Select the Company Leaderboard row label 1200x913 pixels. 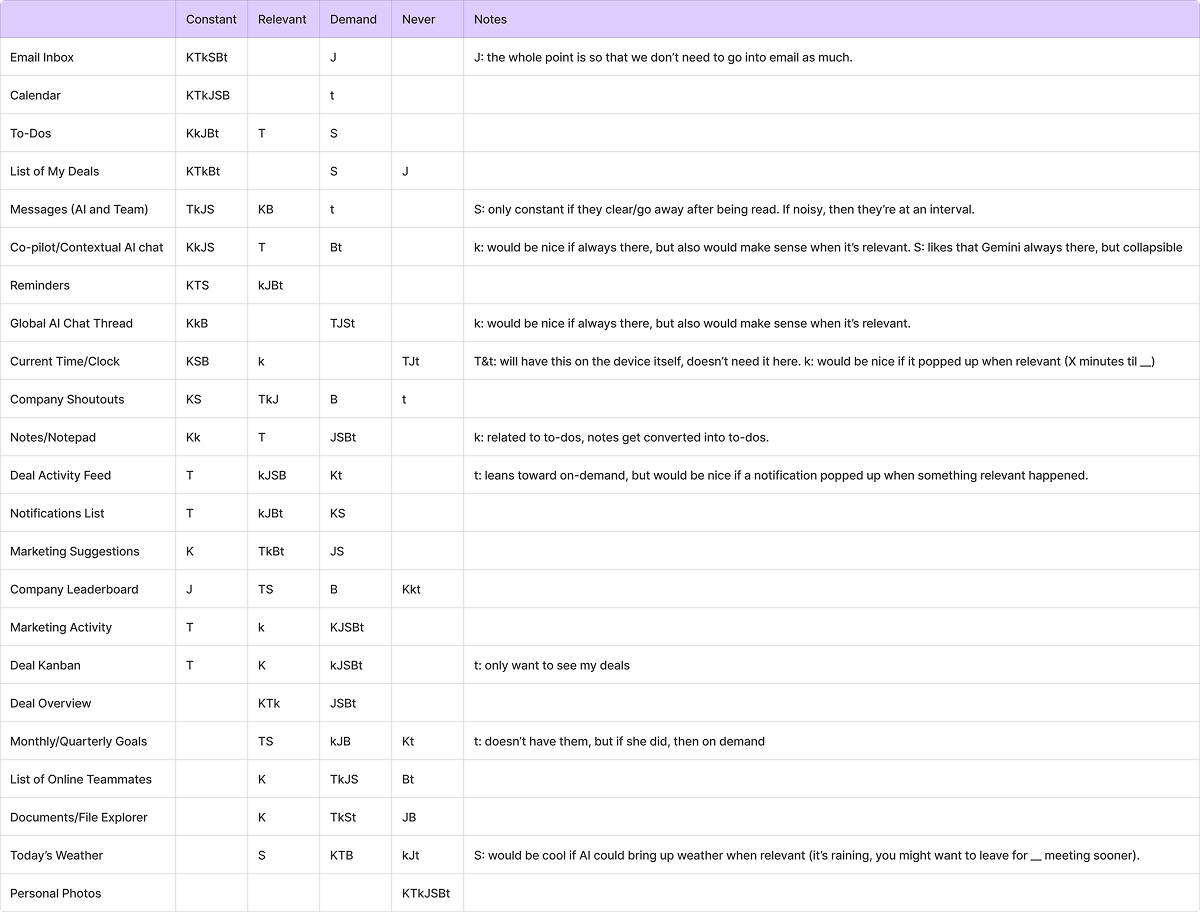coord(74,589)
